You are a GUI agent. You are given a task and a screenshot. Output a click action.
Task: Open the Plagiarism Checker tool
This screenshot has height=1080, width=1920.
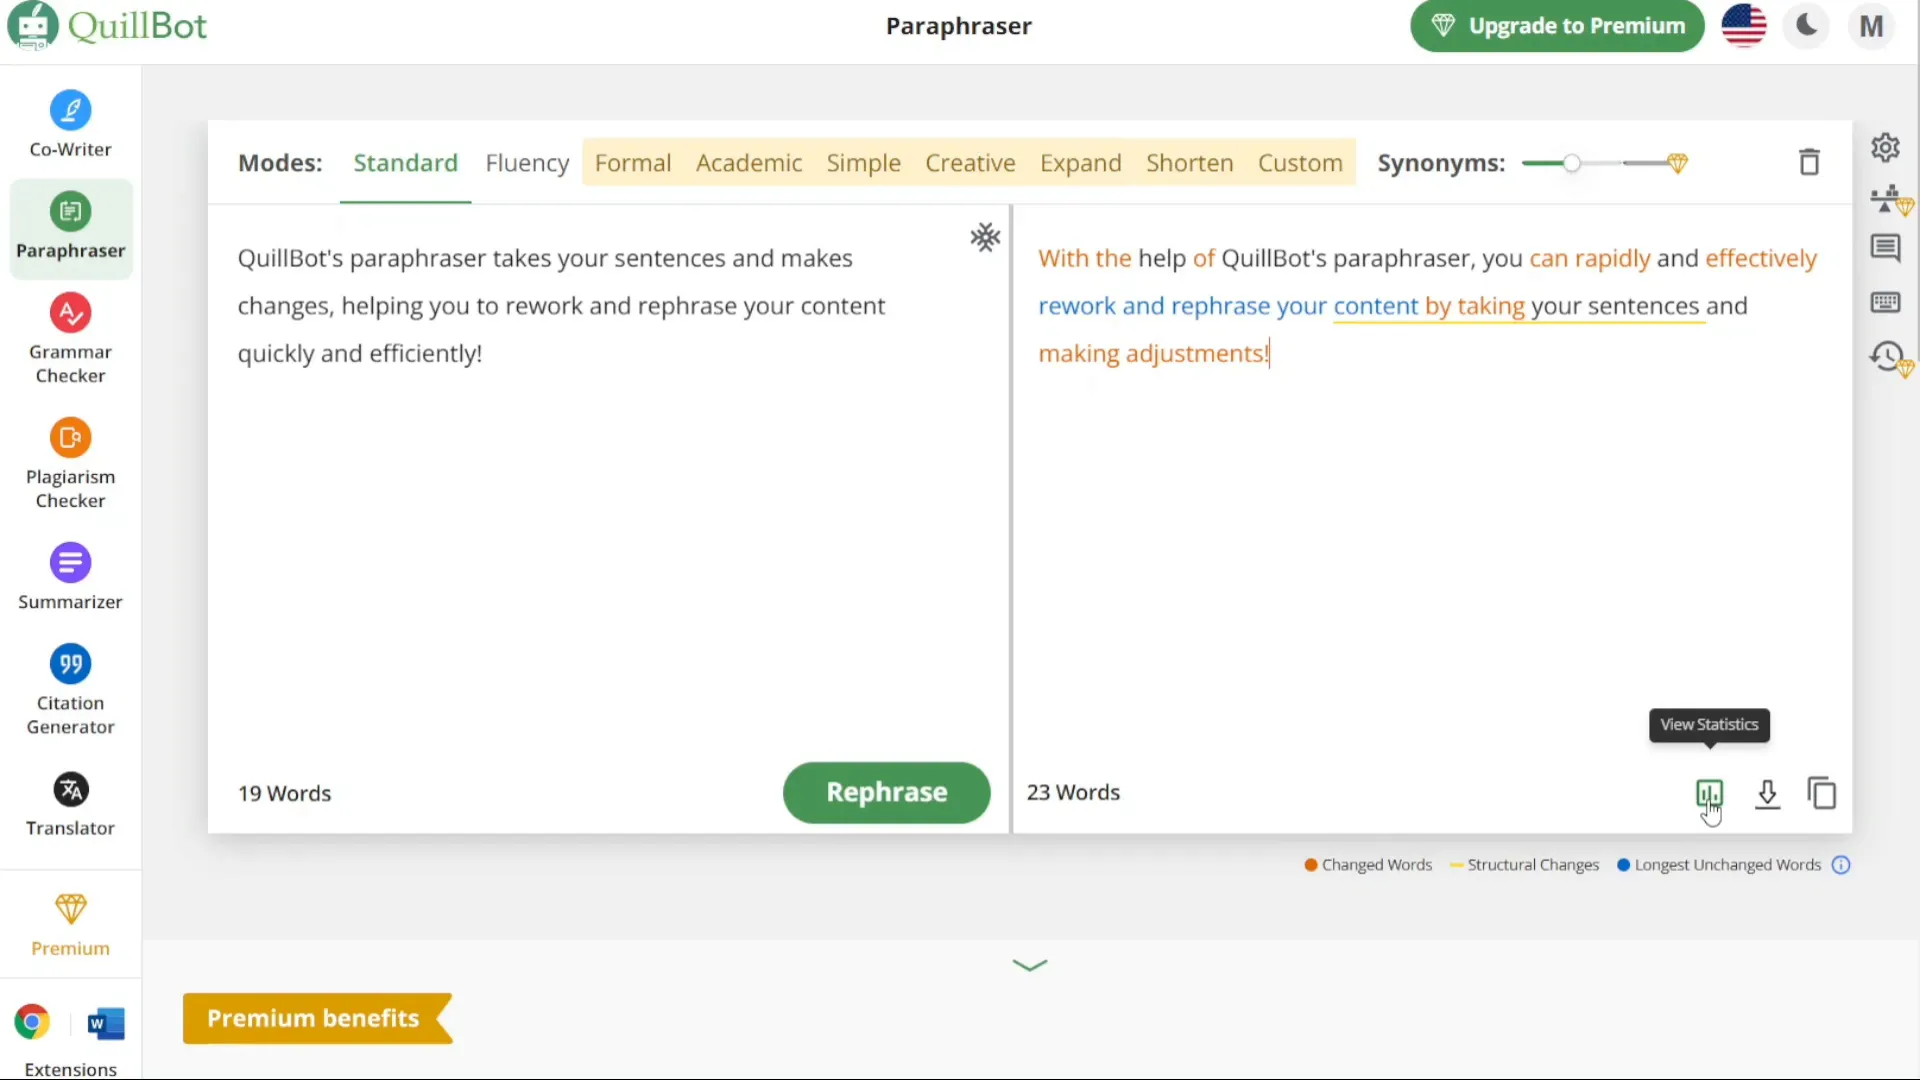click(70, 463)
